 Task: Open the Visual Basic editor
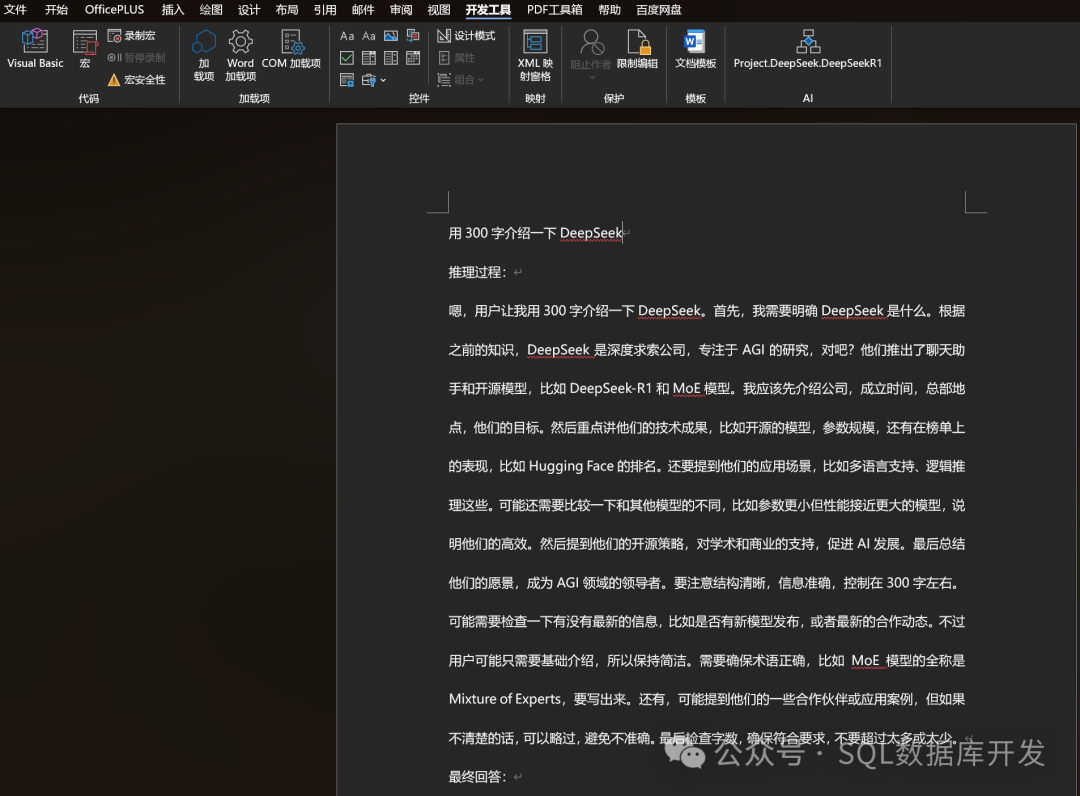pyautogui.click(x=35, y=49)
